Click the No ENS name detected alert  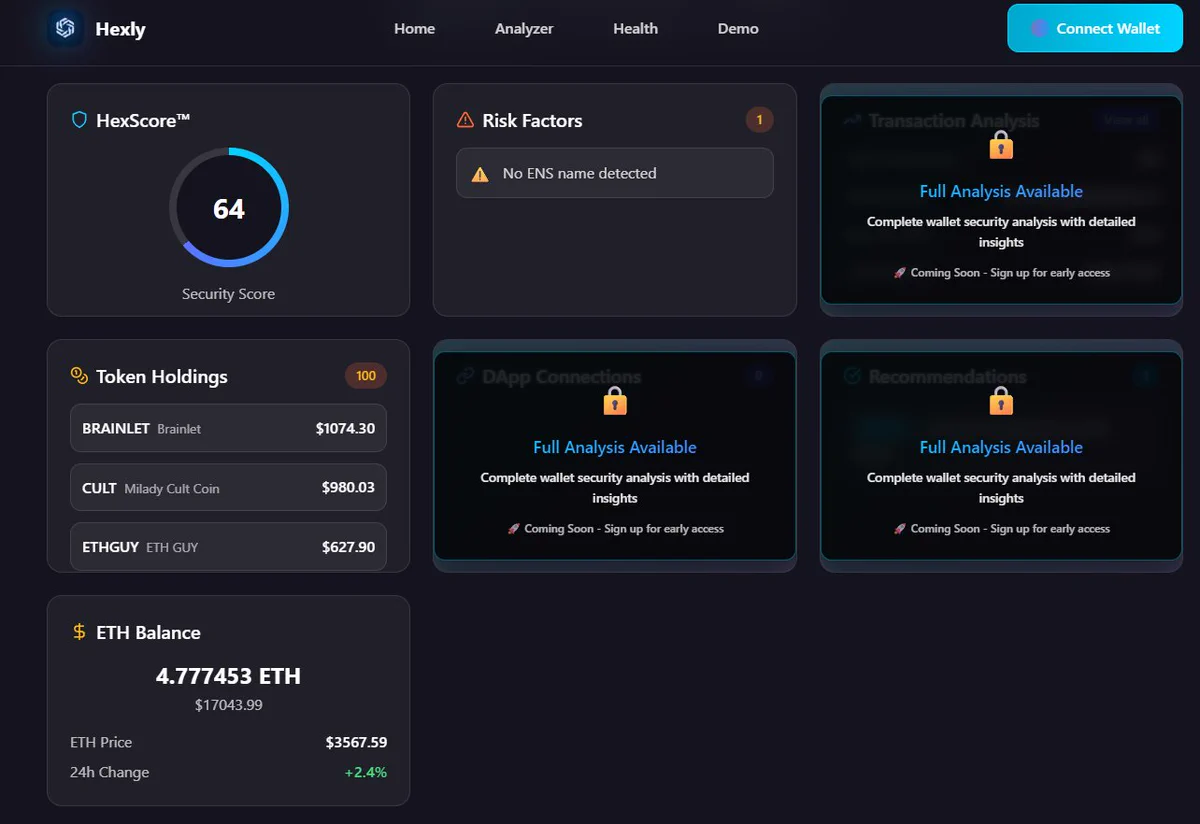click(x=615, y=173)
